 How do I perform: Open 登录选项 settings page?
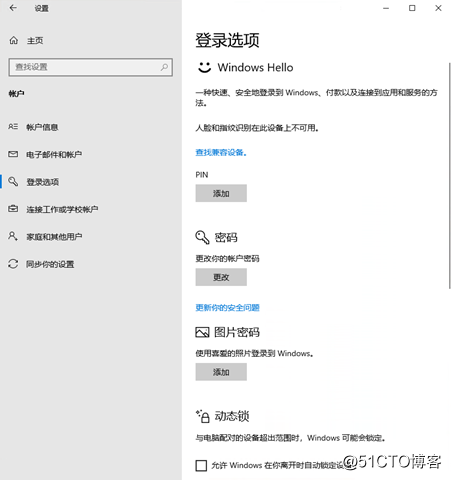[43, 182]
